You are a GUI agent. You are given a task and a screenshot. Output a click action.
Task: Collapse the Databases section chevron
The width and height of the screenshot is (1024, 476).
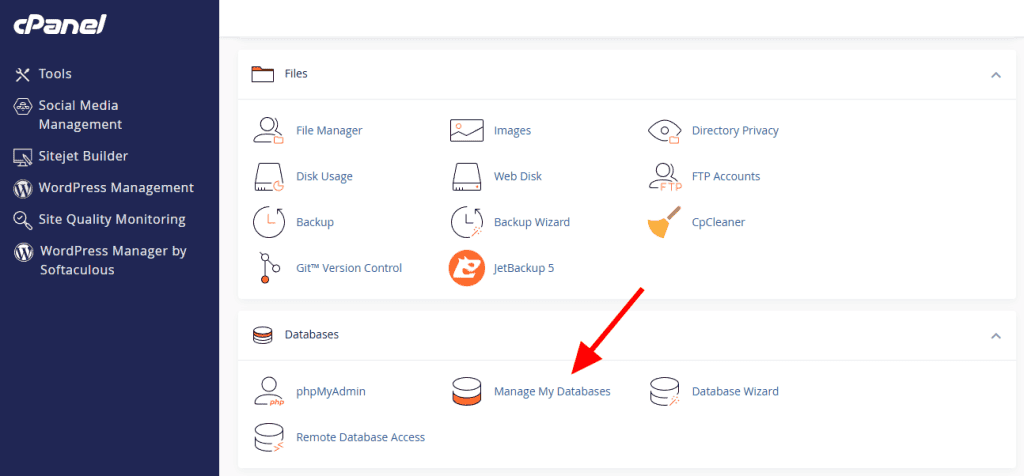pyautogui.click(x=995, y=336)
